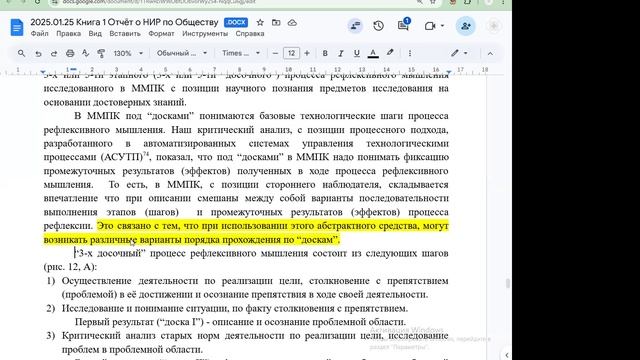Toggle underline formatting
Image resolution: width=640 pixels, height=360 pixels.
tap(356, 53)
